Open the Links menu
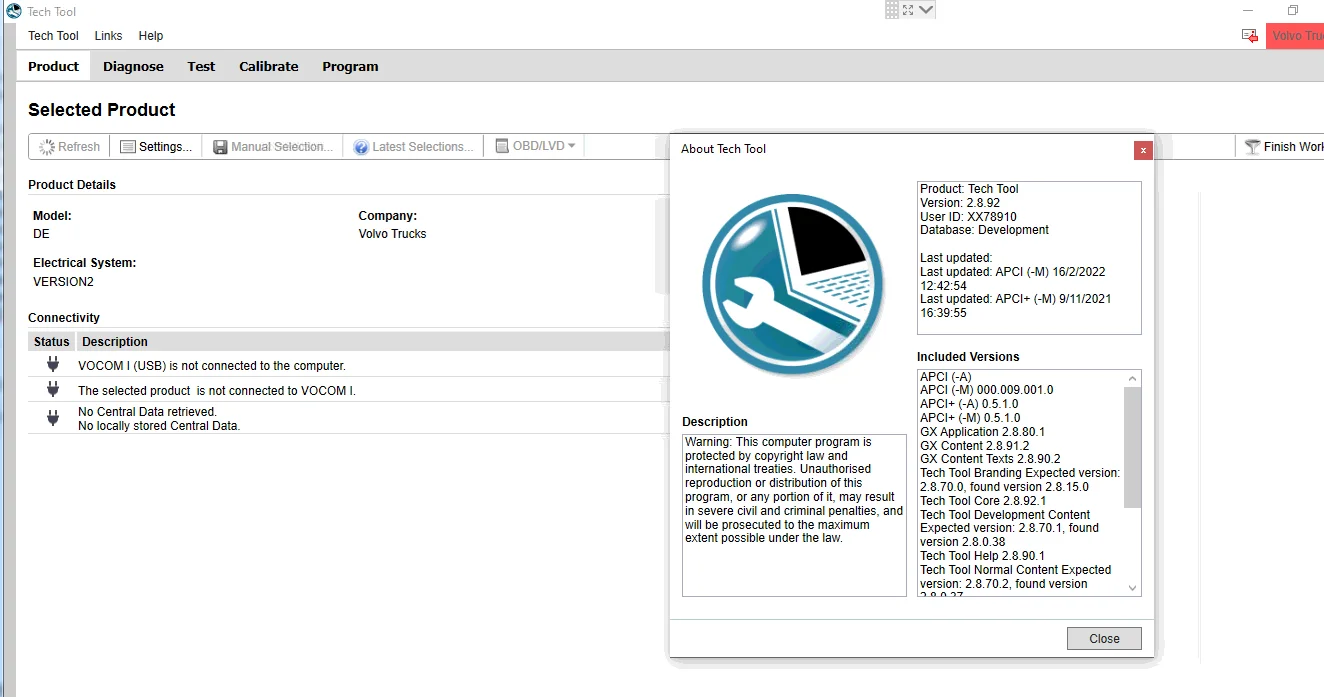The image size is (1324, 697). (108, 36)
